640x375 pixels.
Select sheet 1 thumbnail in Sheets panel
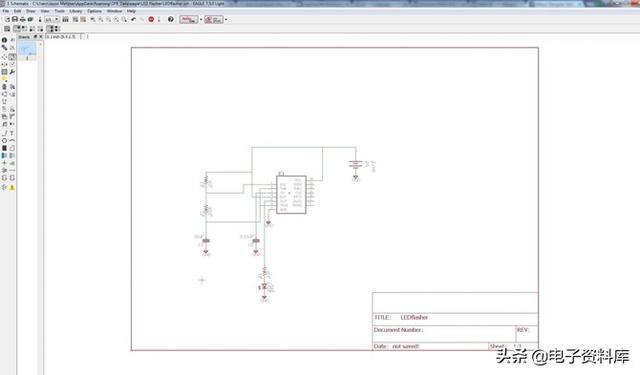pos(27,52)
